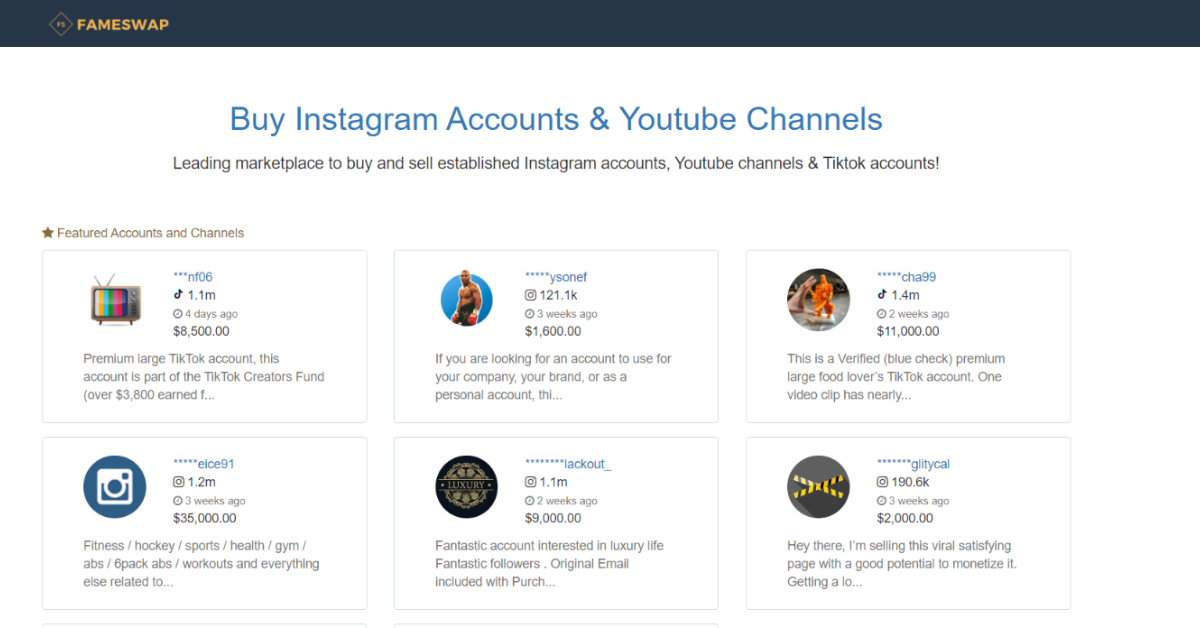The width and height of the screenshot is (1200, 628).
Task: Select the $2,000.00 price
Action: pyautogui.click(x=905, y=518)
